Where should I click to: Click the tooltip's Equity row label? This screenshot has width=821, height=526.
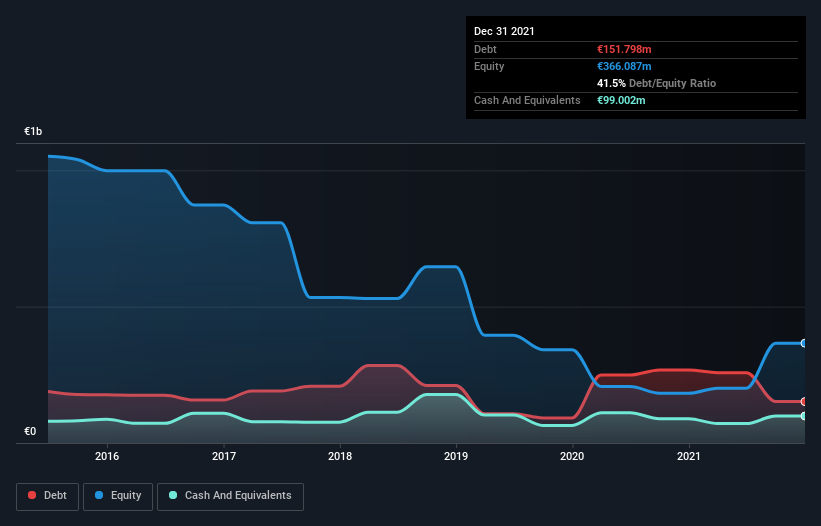click(x=489, y=66)
